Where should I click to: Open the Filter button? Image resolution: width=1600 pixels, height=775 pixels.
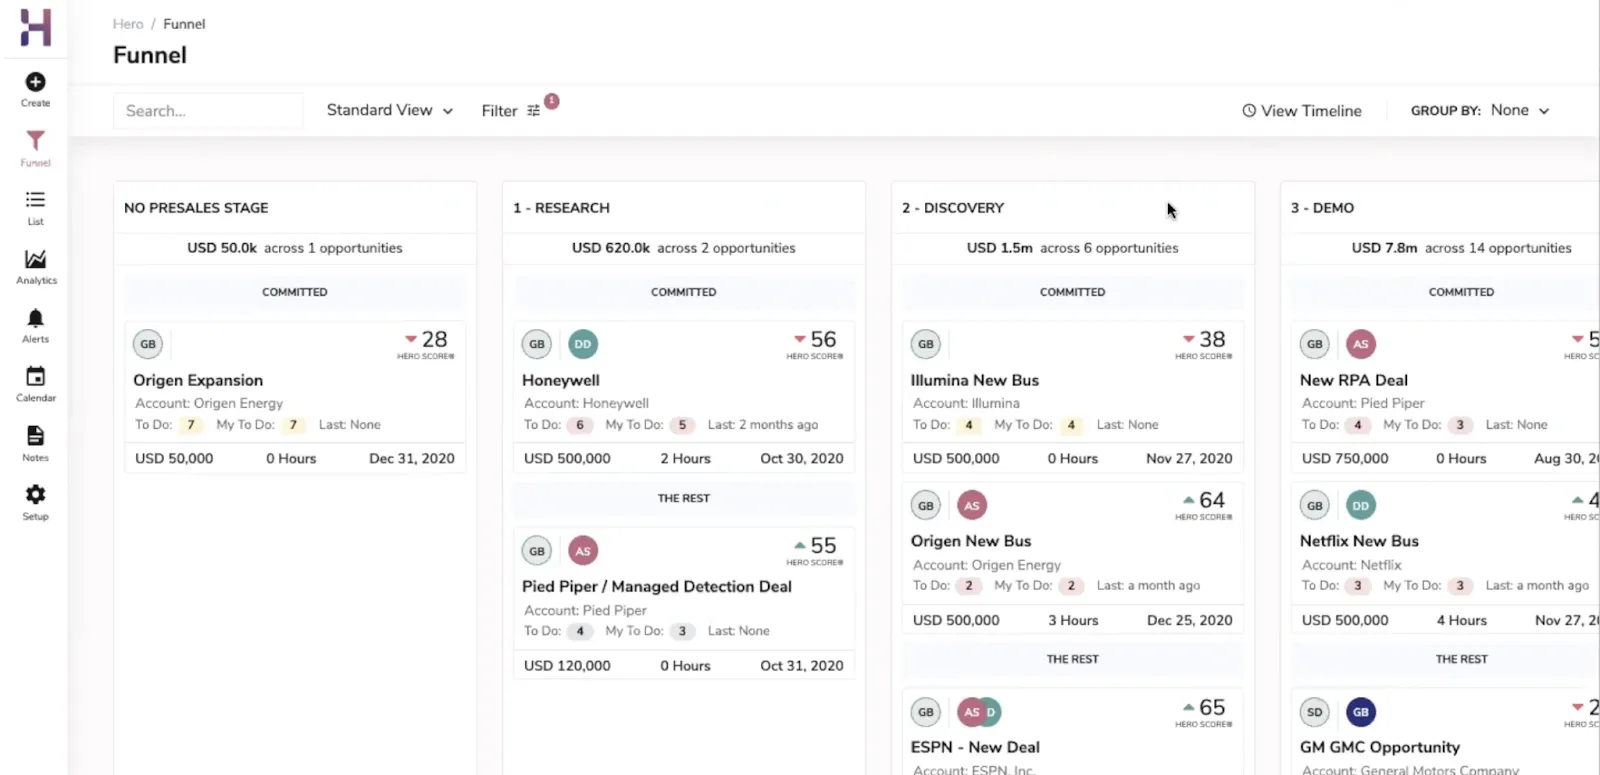511,111
